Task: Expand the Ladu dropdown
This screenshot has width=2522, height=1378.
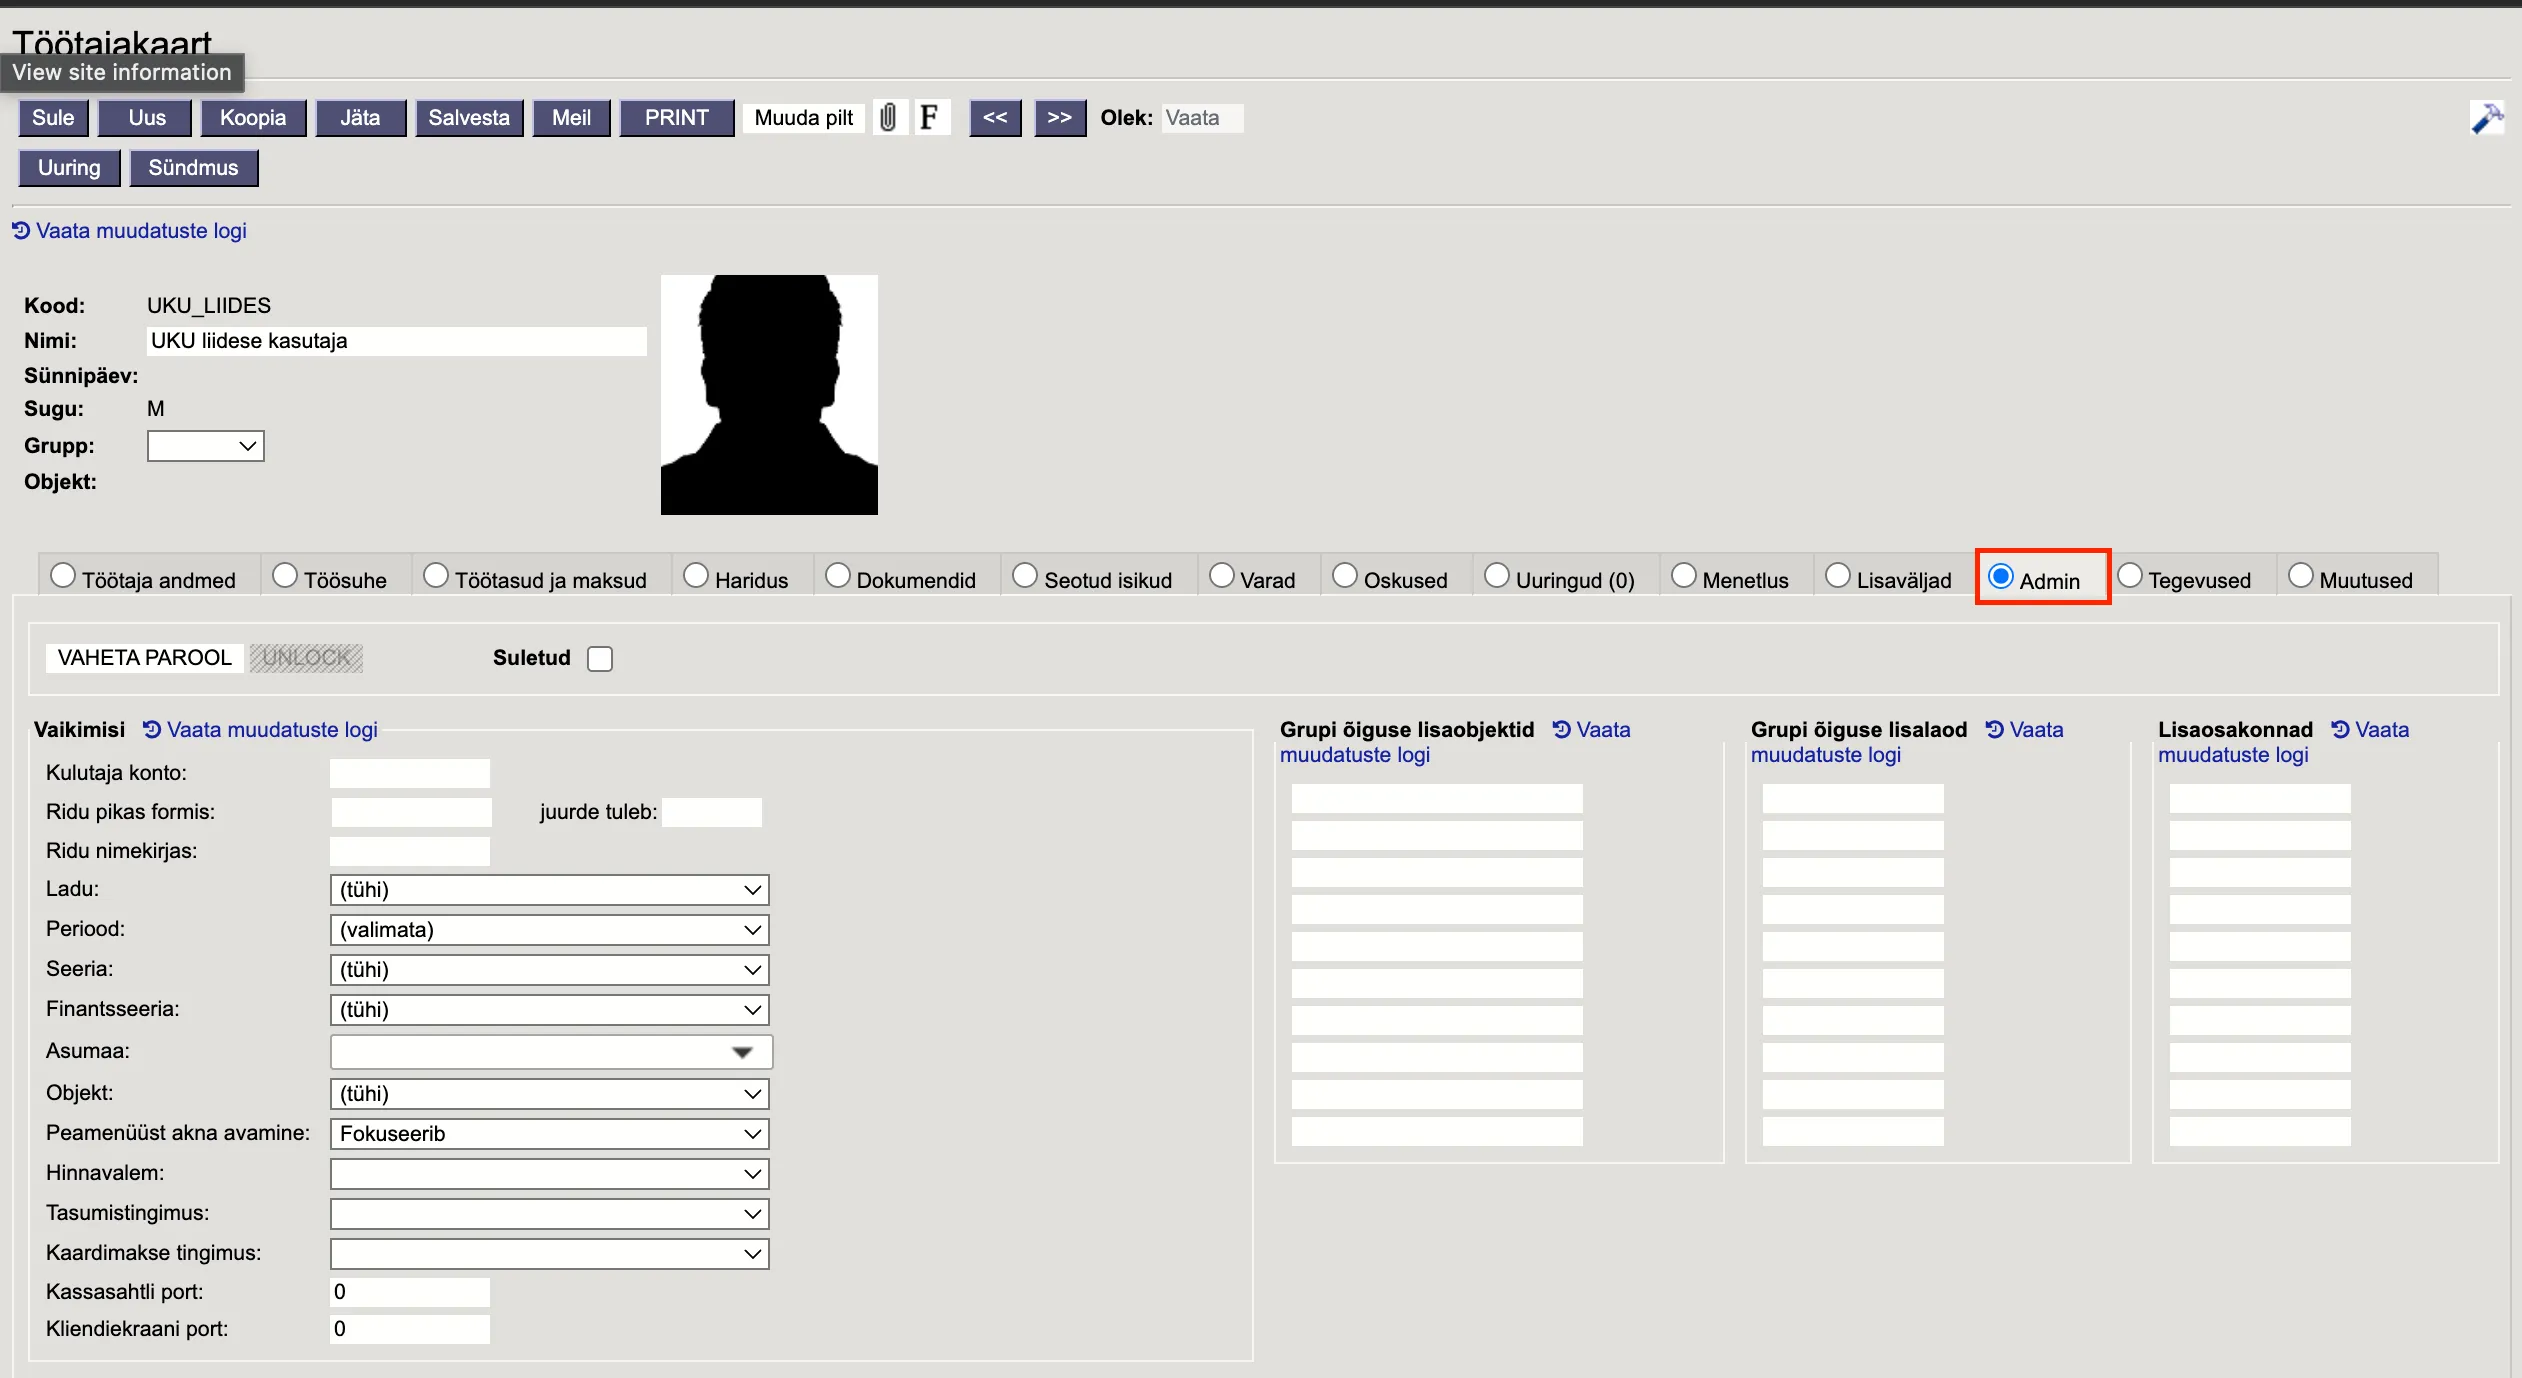Action: 549,890
